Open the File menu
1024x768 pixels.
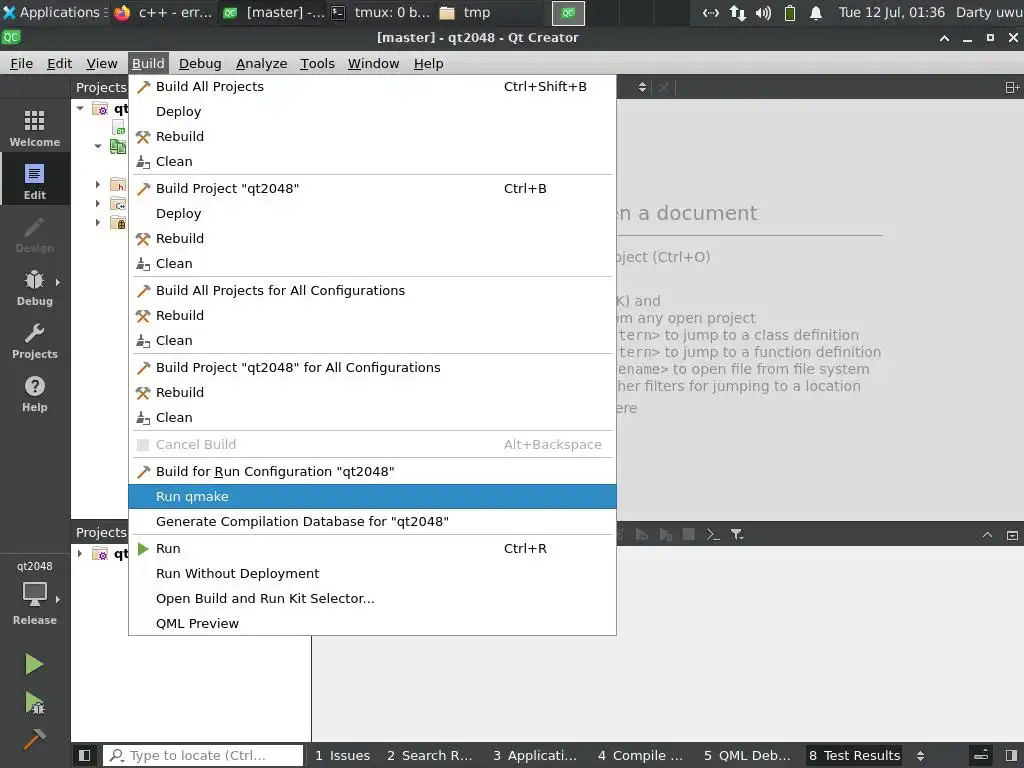[x=22, y=63]
